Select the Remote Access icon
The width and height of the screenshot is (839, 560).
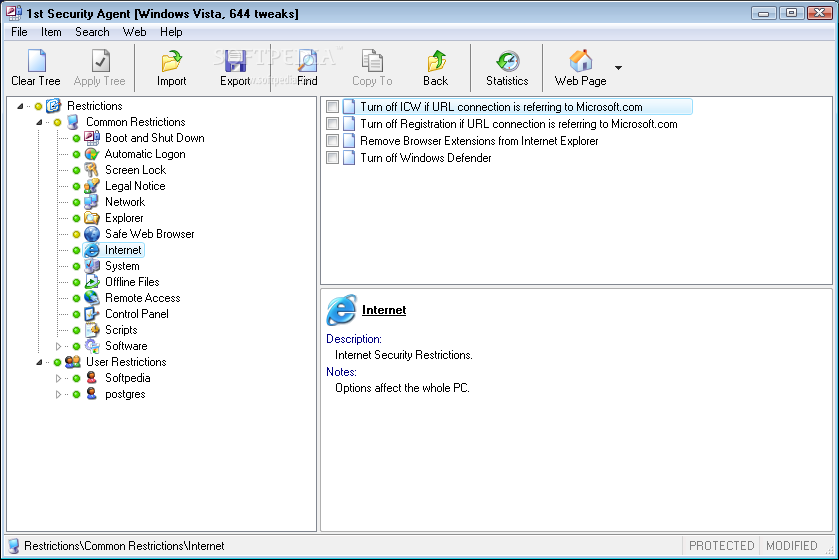coord(92,298)
